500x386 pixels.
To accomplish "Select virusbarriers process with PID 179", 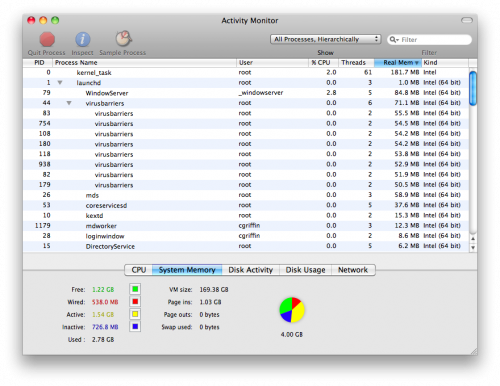I will click(x=246, y=185).
